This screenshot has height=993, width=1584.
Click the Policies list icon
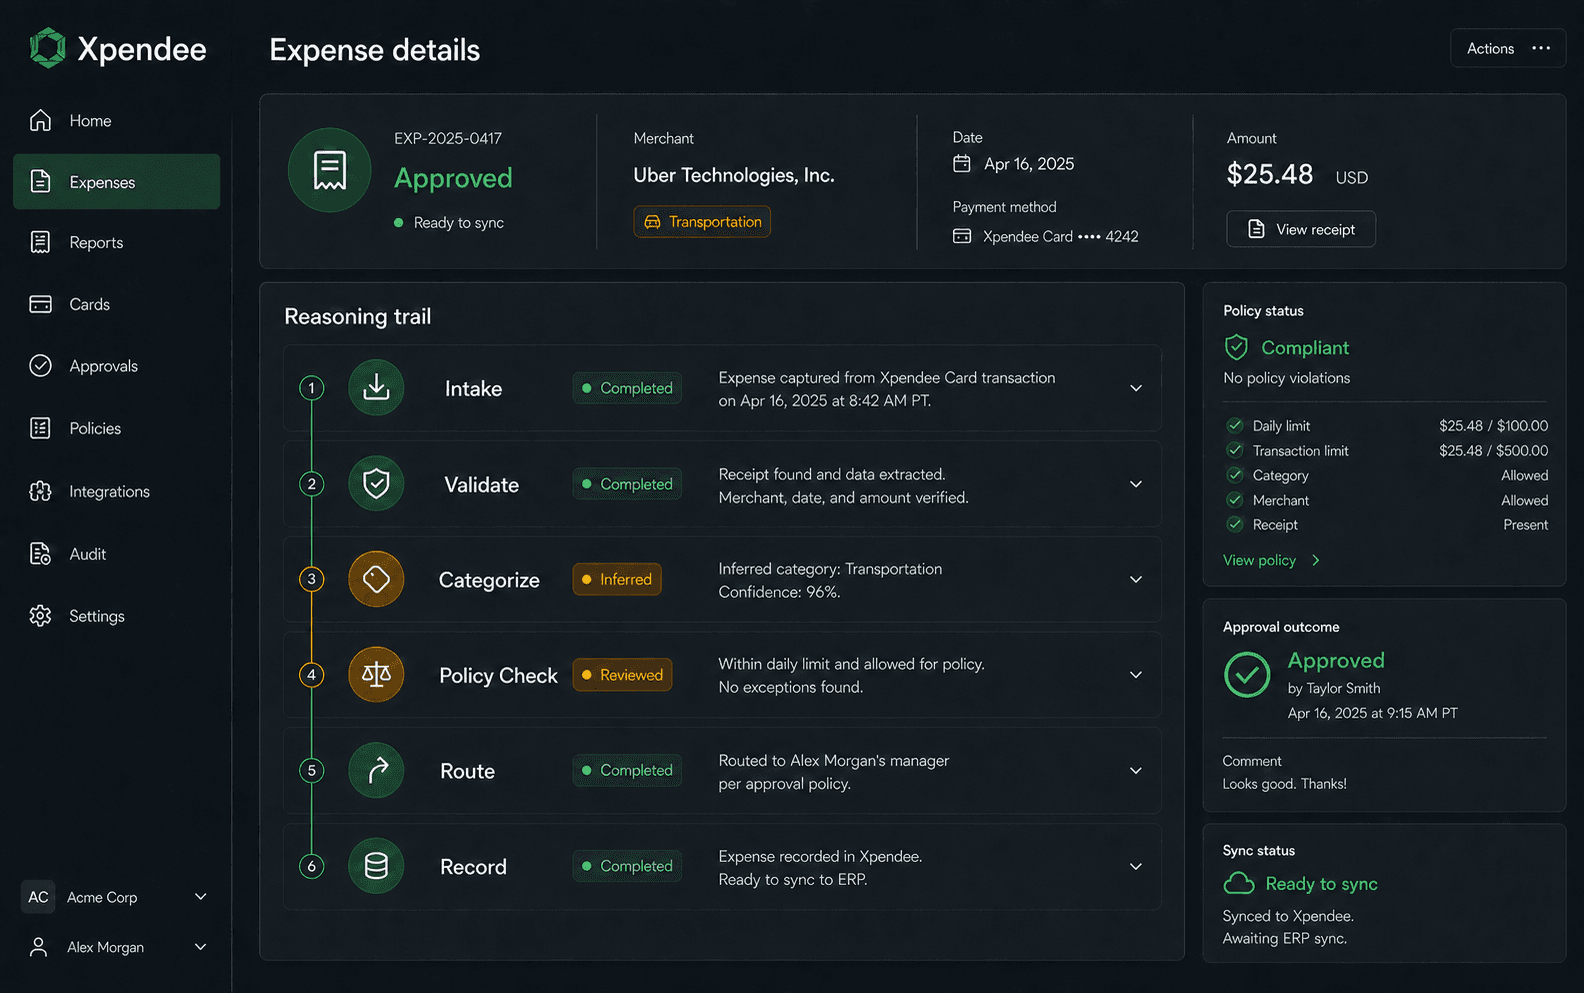(40, 428)
